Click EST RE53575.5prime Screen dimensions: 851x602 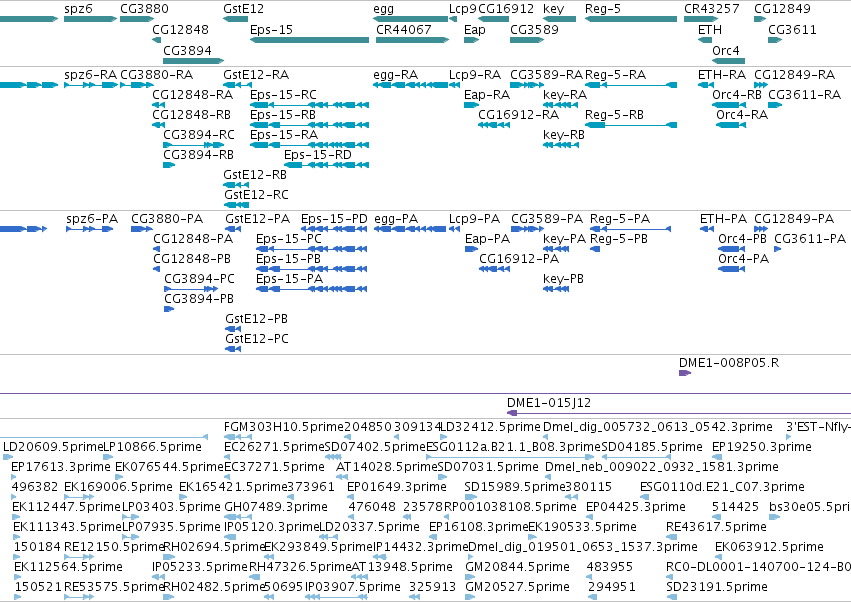114,587
